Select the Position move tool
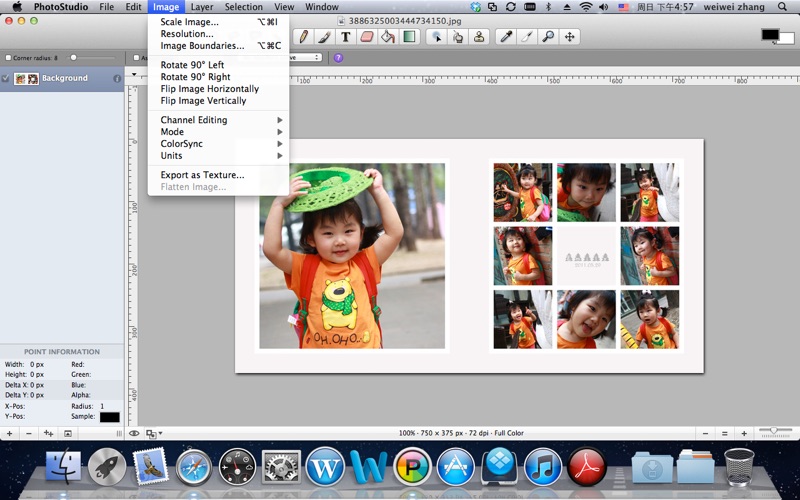Viewport: 800px width, 500px height. pyautogui.click(x=569, y=37)
